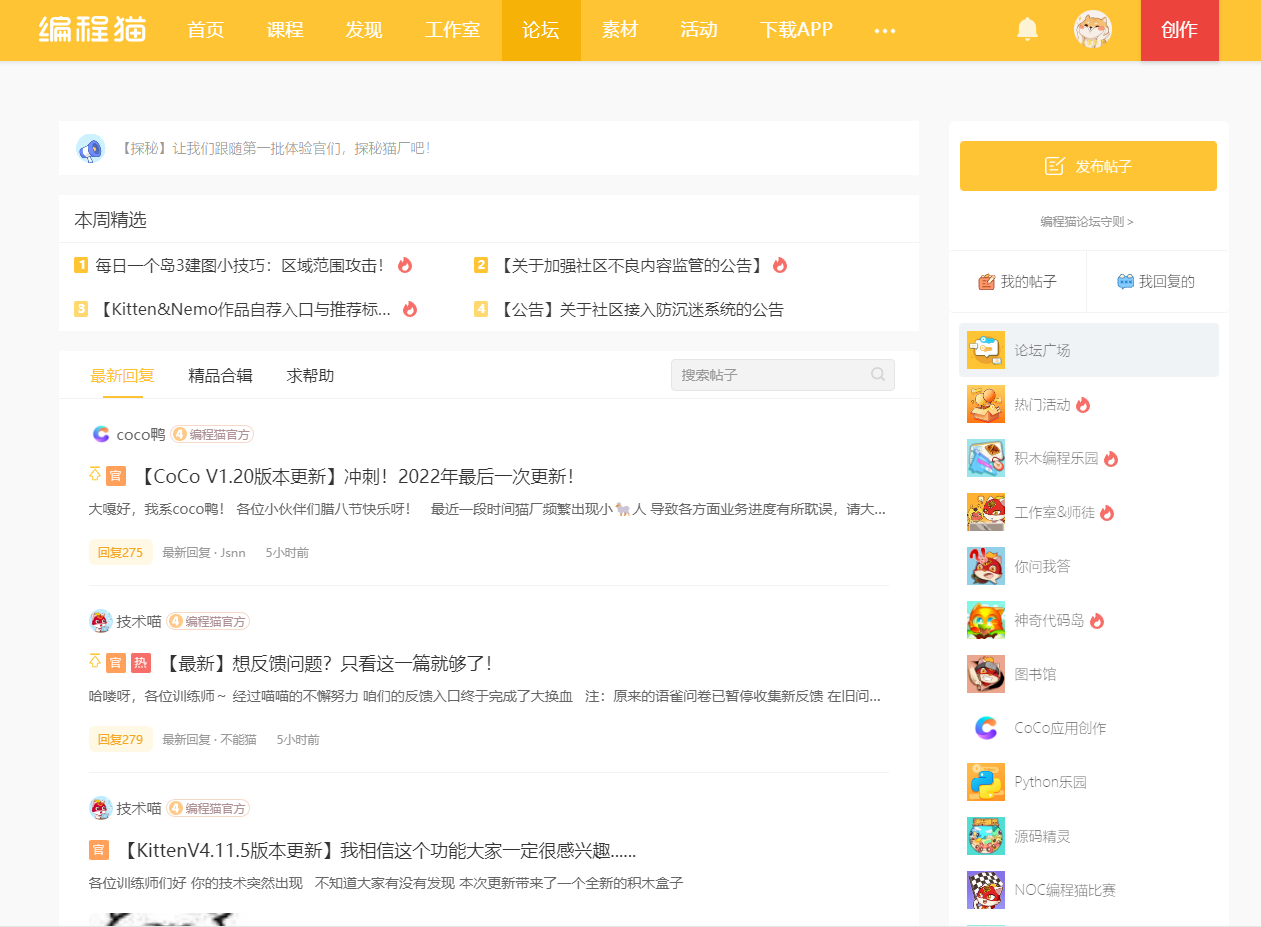Image resolution: width=1261 pixels, height=927 pixels.
Task: Open 我回复的 link
Action: click(x=1156, y=282)
